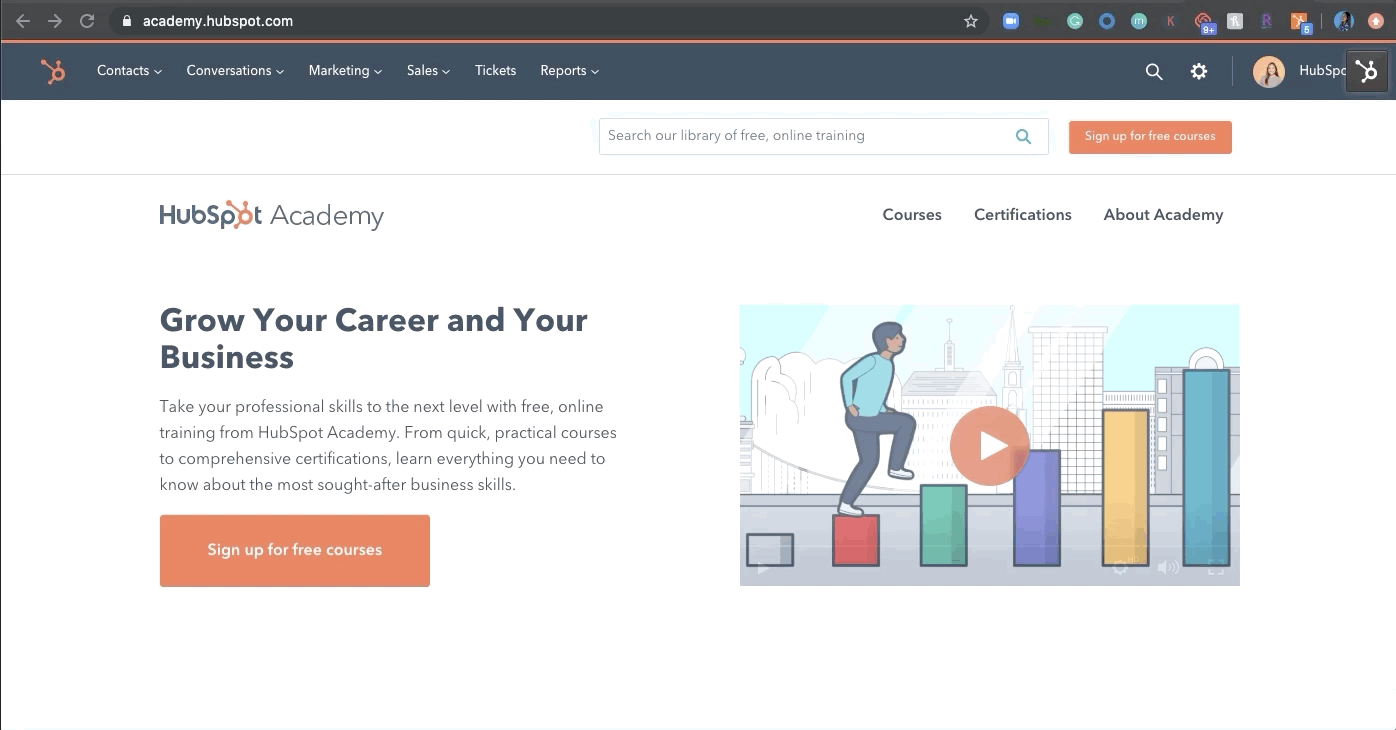Click the orange update arrow icon in Chrome
This screenshot has width=1396, height=730.
[x=1376, y=21]
